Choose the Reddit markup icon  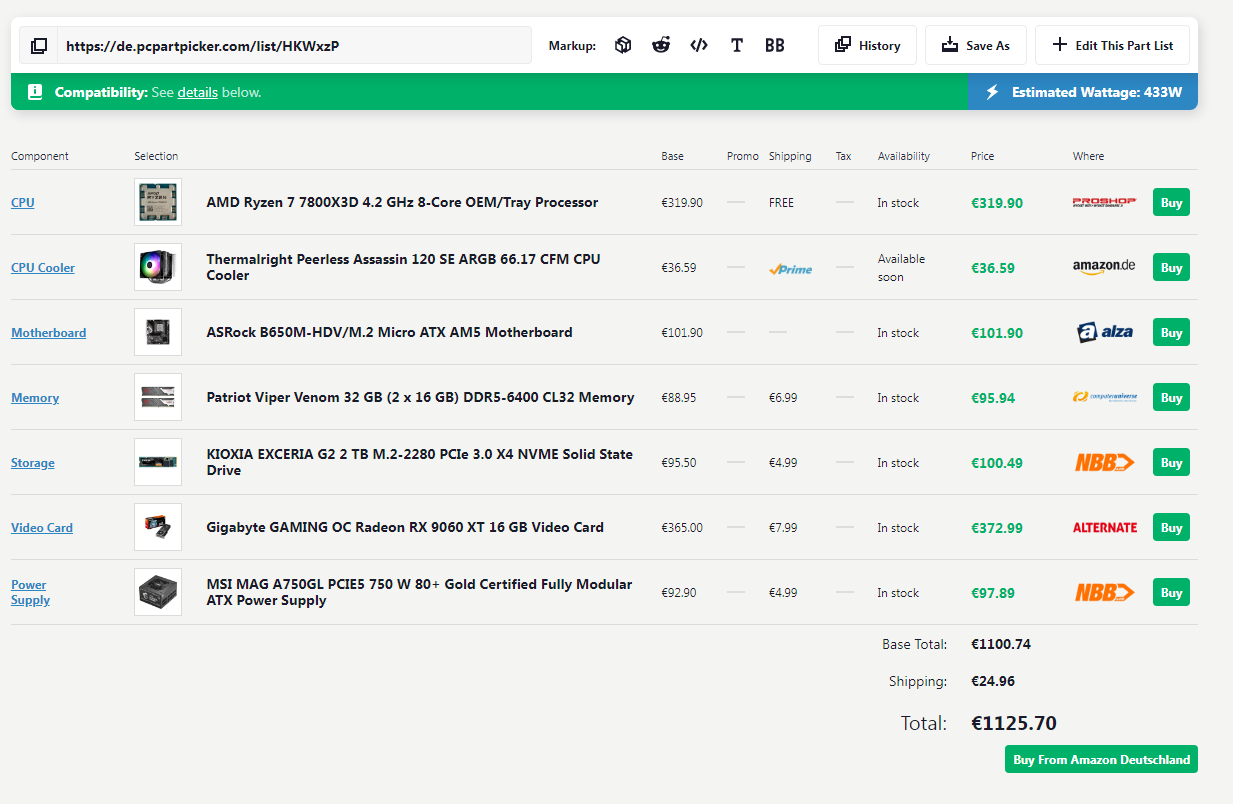pyautogui.click(x=661, y=45)
